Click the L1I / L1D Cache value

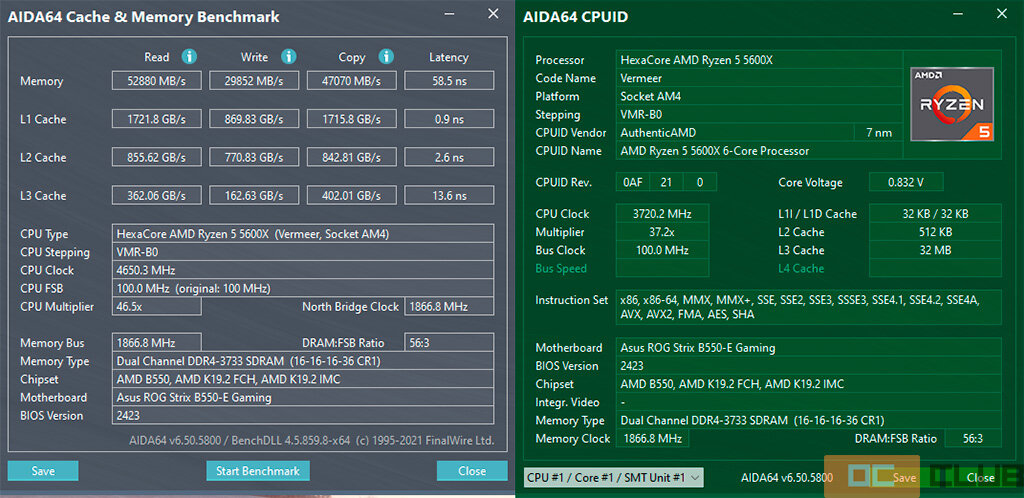pos(935,213)
